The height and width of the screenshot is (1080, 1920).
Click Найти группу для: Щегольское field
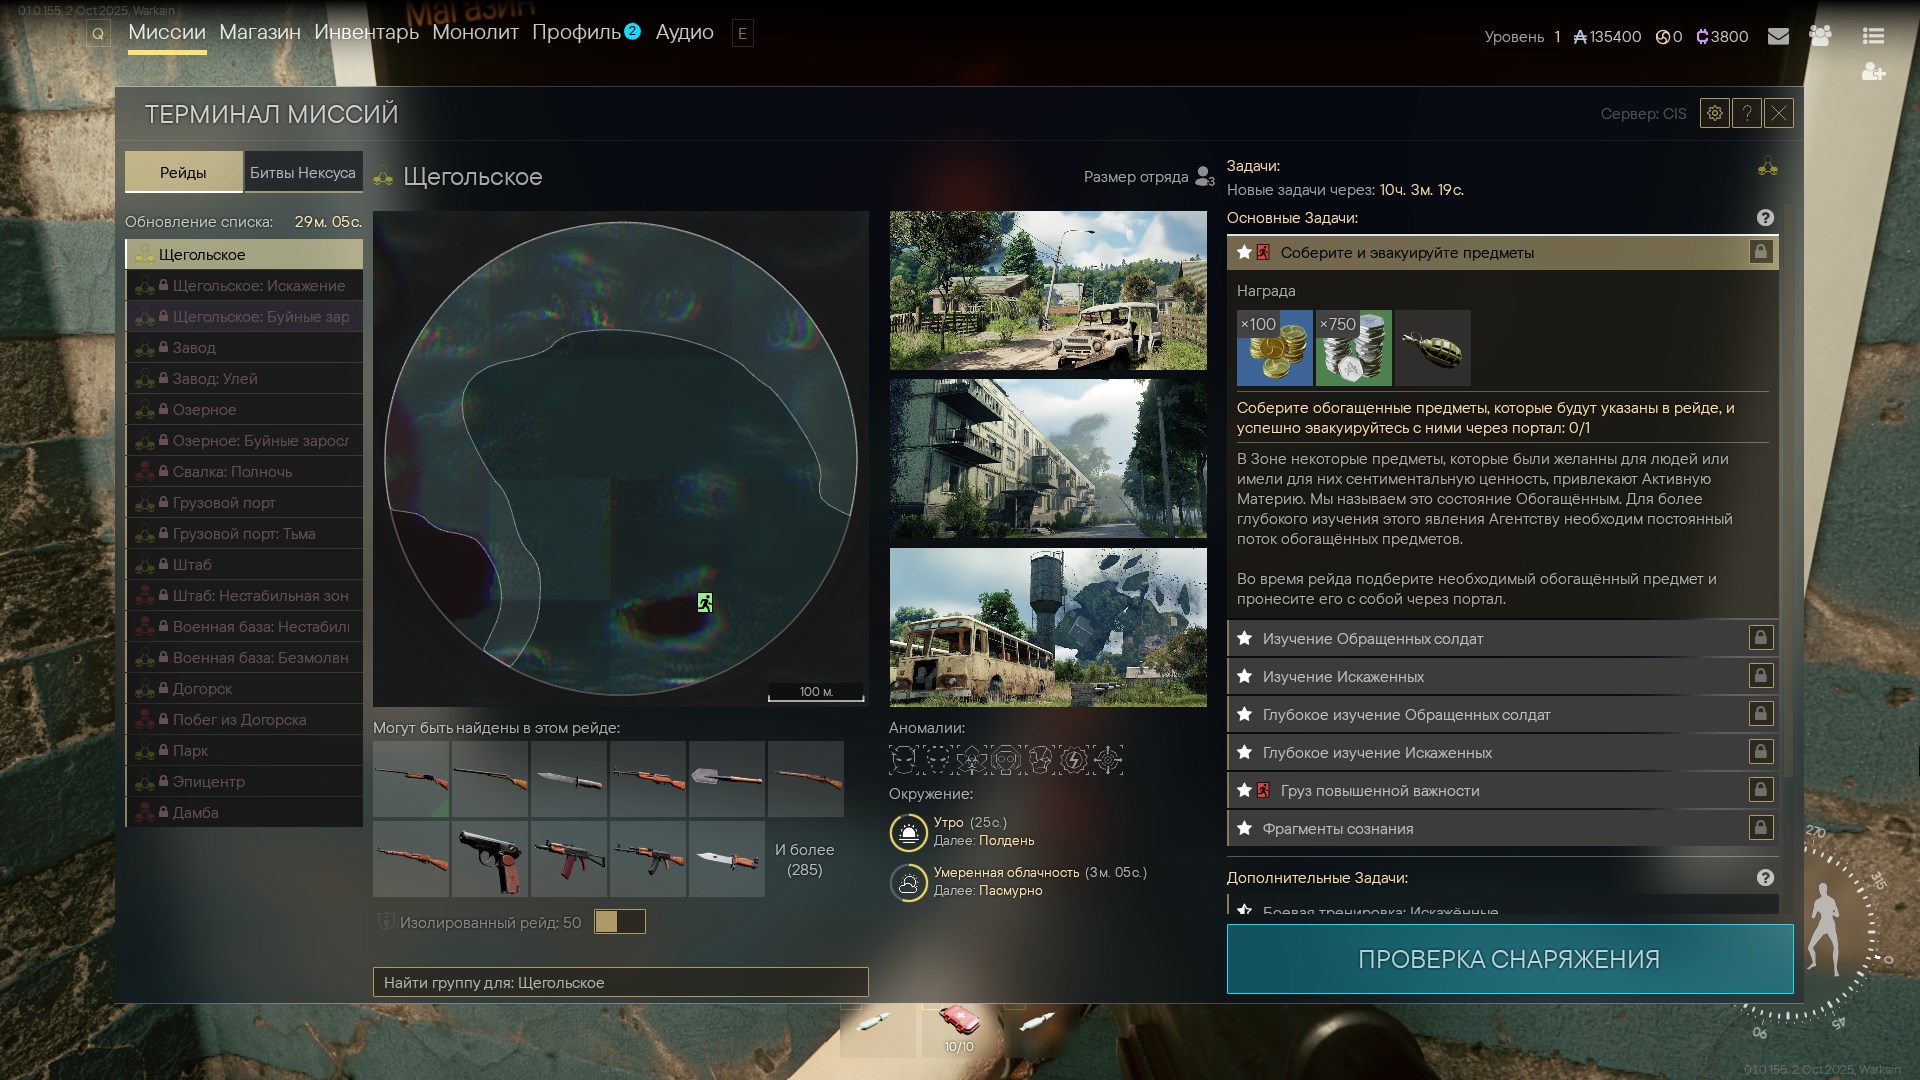tap(620, 982)
